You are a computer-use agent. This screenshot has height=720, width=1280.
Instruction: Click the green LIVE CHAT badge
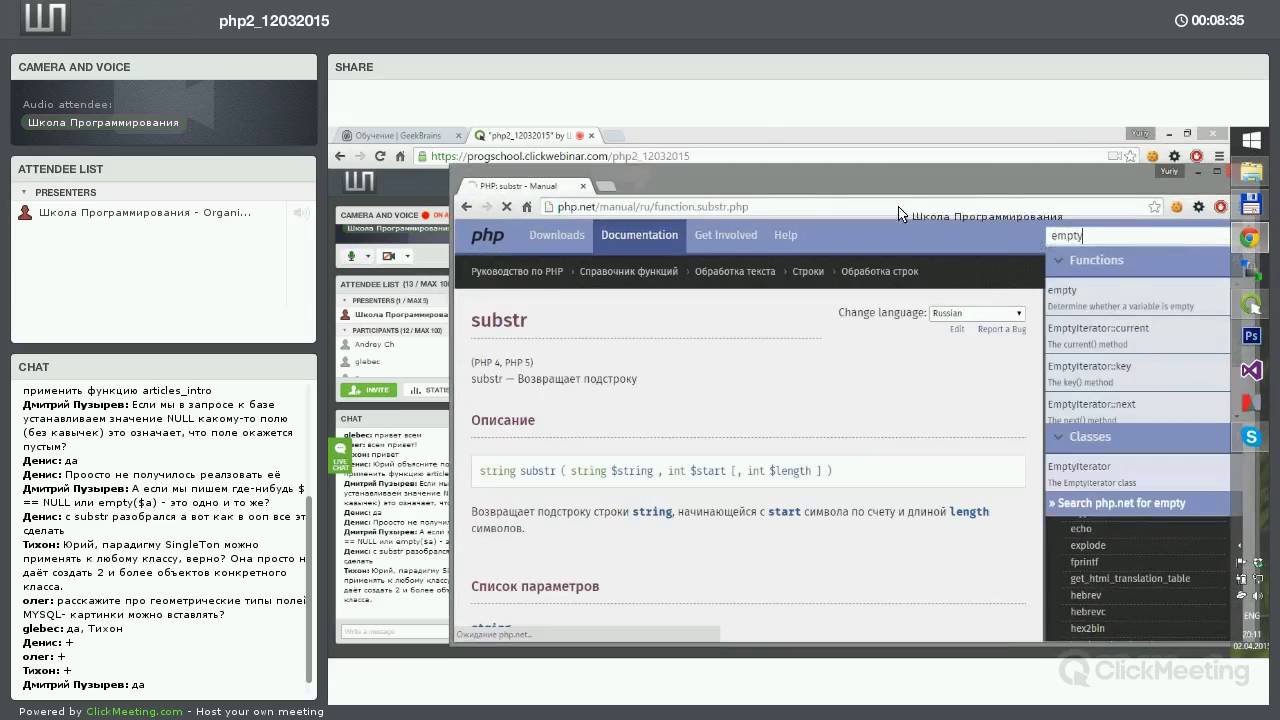point(340,456)
